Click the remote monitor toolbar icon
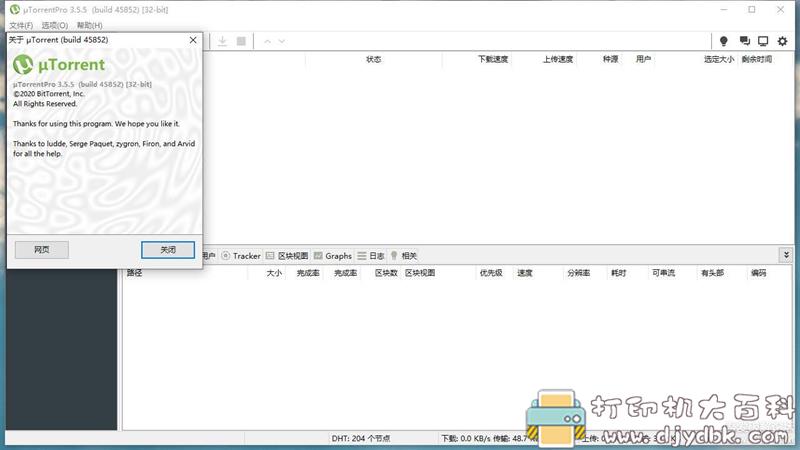This screenshot has height=450, width=800. tap(763, 41)
